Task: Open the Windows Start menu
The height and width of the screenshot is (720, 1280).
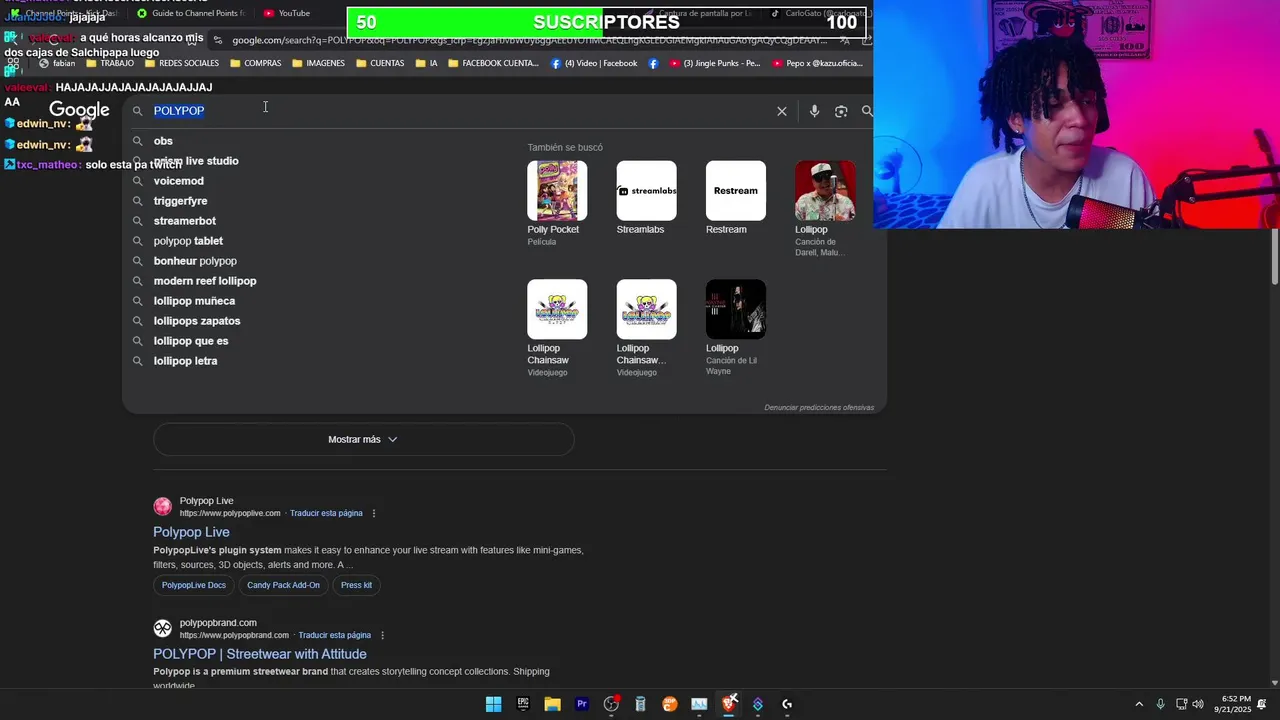Action: [493, 704]
